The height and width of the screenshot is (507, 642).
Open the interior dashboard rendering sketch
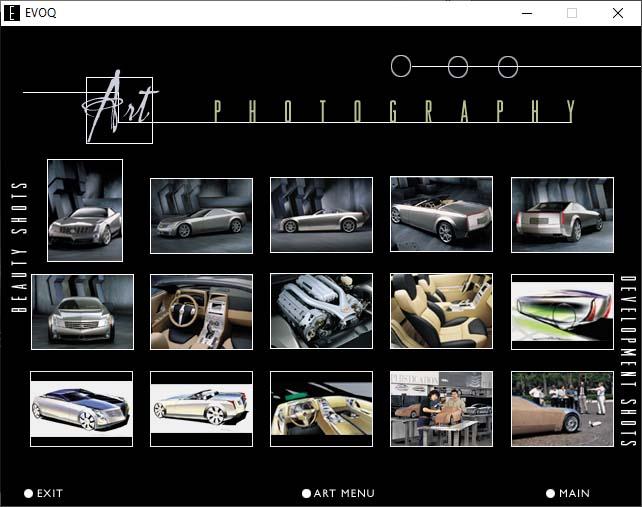coord(321,409)
